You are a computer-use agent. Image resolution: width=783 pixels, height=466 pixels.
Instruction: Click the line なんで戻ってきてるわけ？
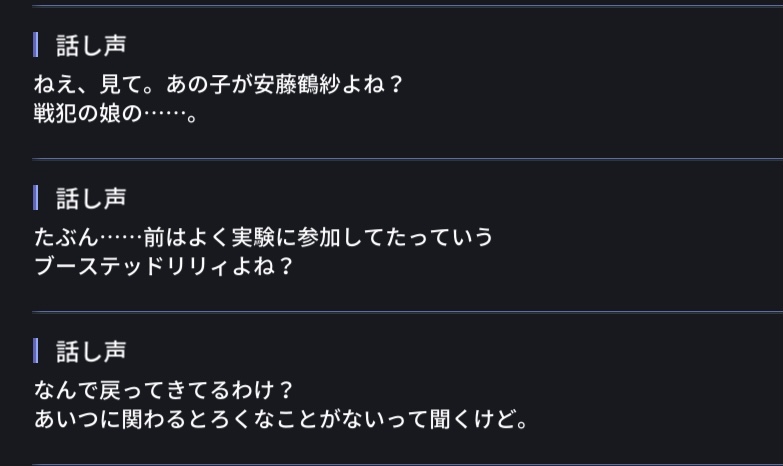tap(163, 390)
